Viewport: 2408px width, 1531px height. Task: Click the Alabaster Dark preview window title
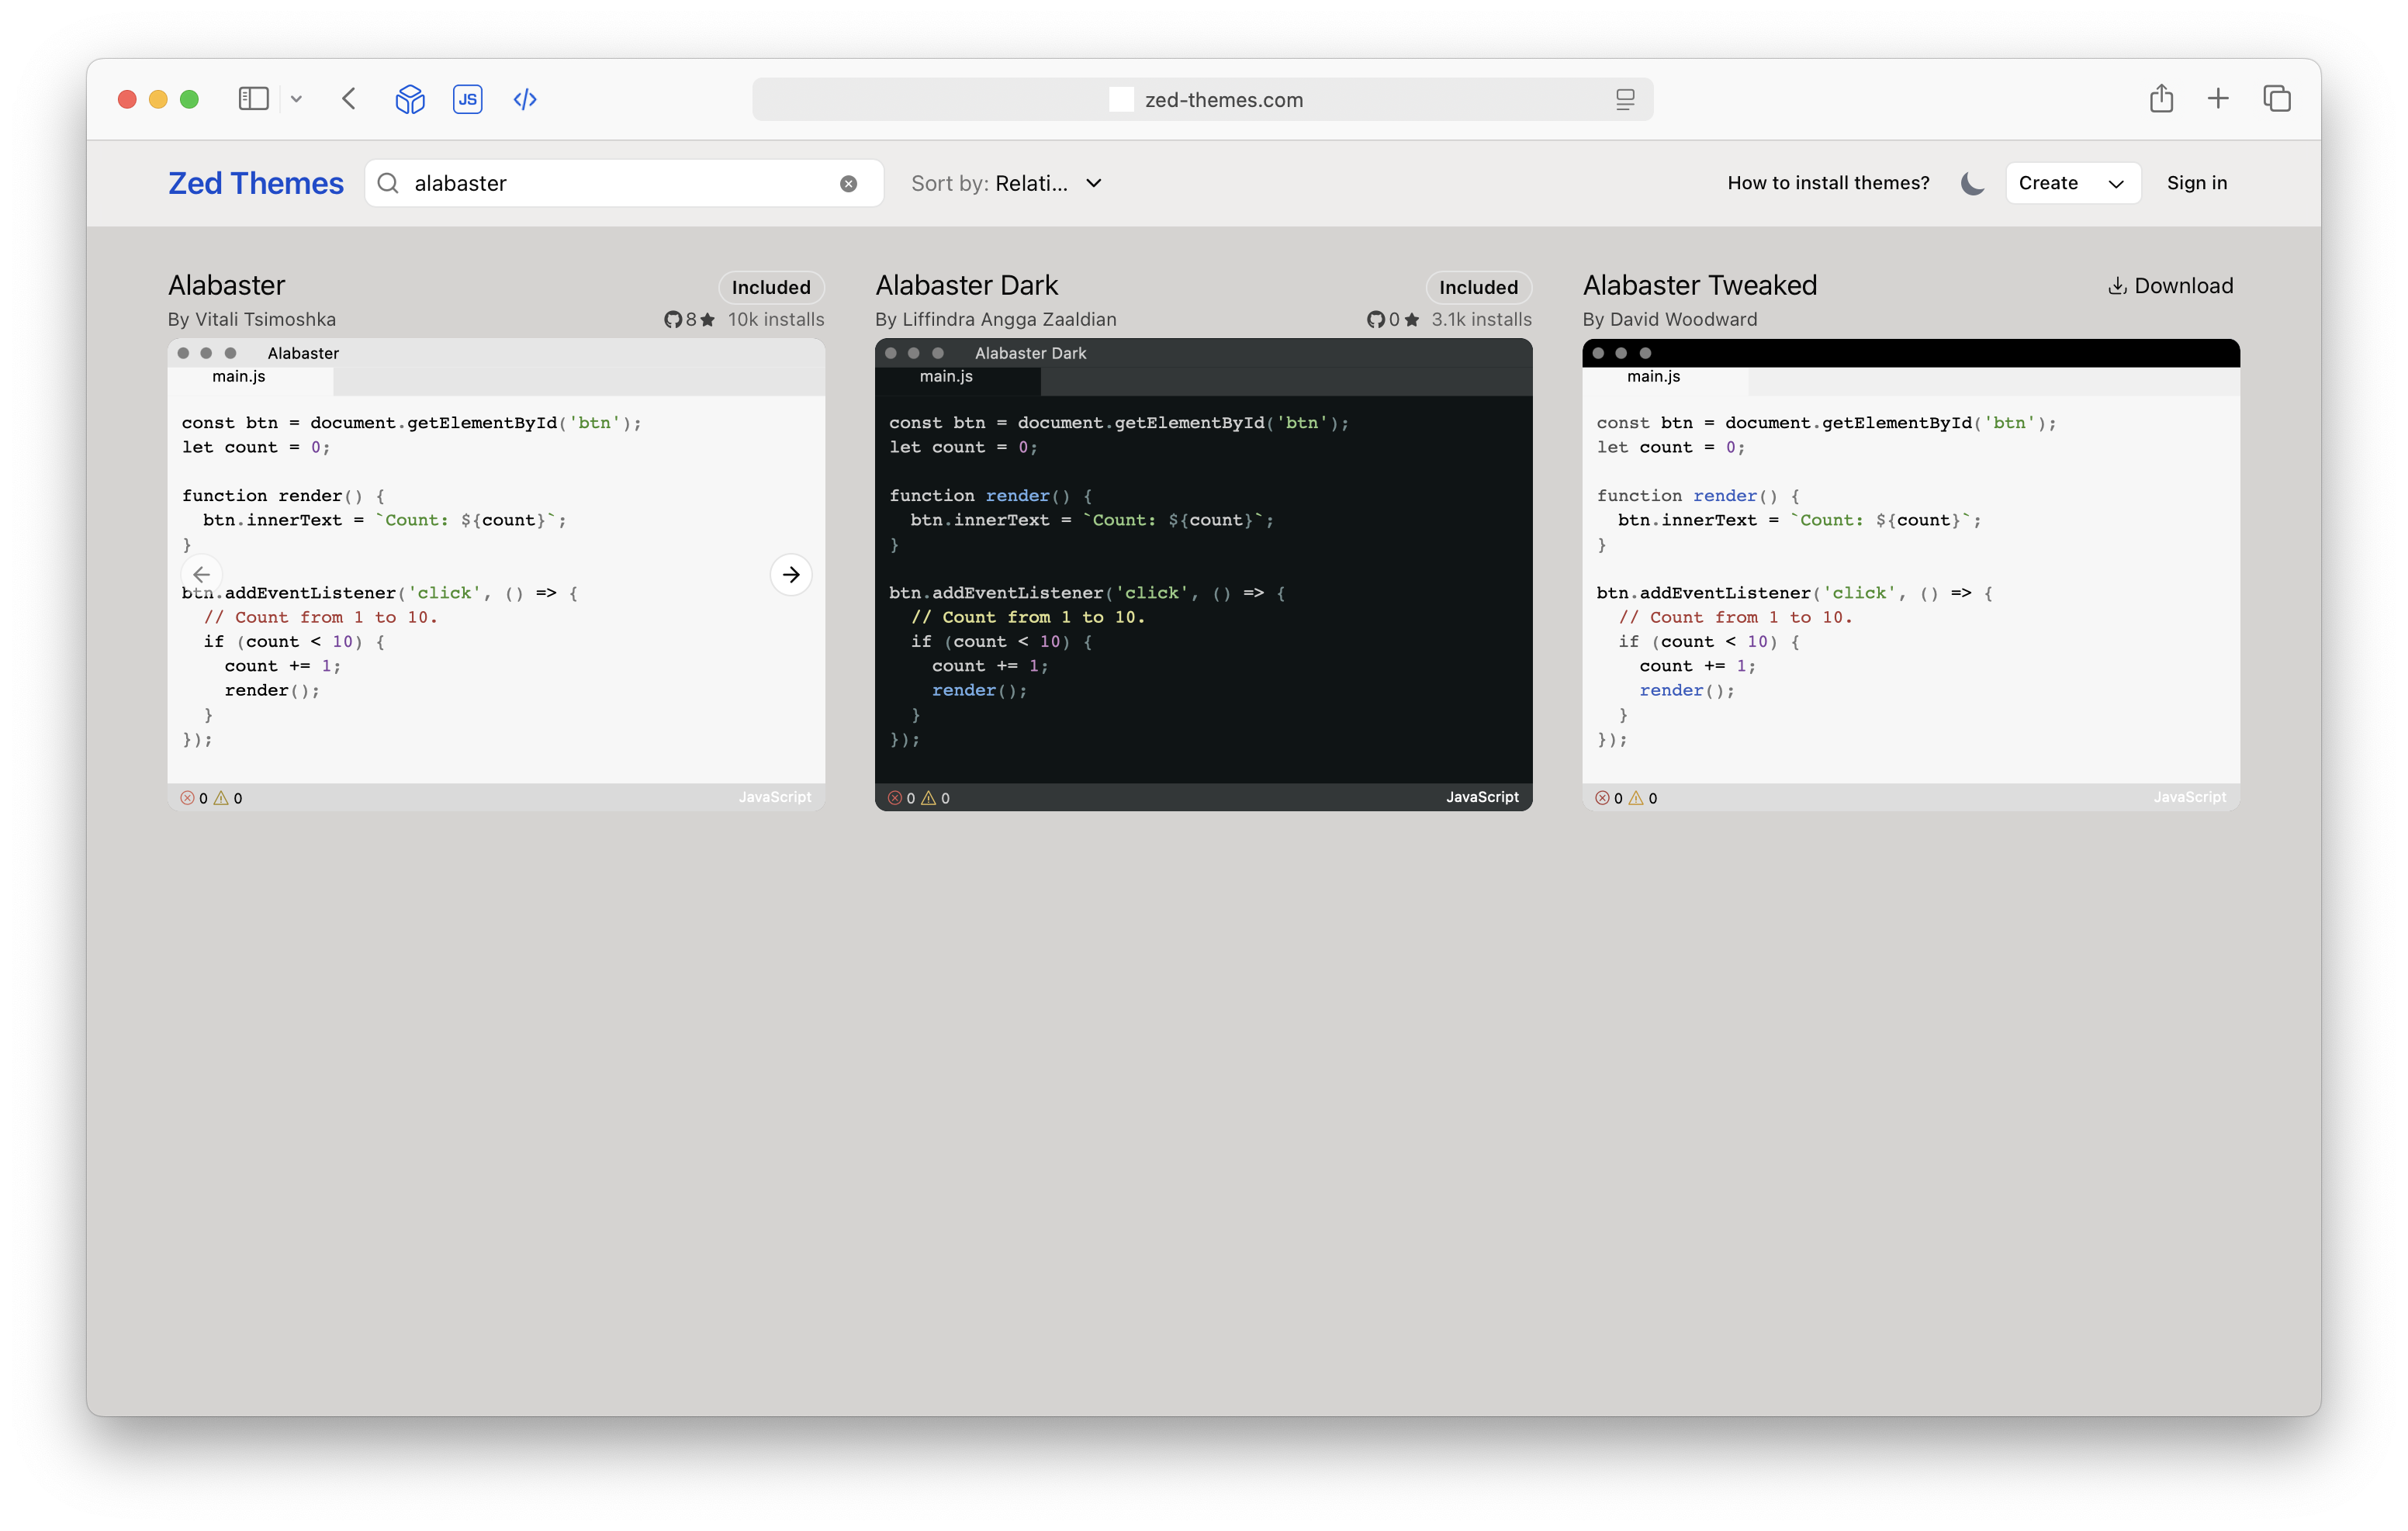(1030, 353)
